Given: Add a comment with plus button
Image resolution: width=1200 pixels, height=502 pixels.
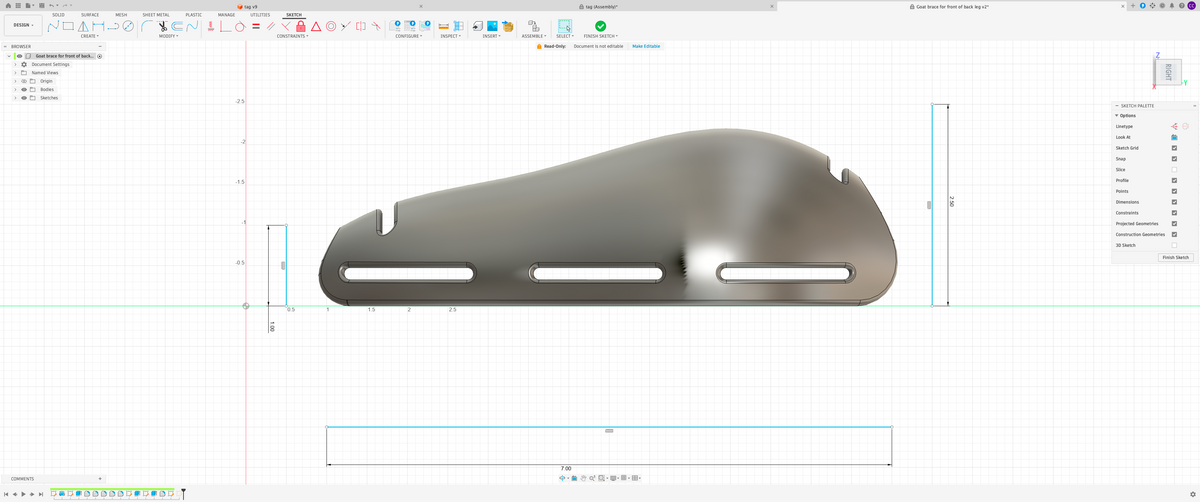Looking at the screenshot, I should tap(99, 479).
